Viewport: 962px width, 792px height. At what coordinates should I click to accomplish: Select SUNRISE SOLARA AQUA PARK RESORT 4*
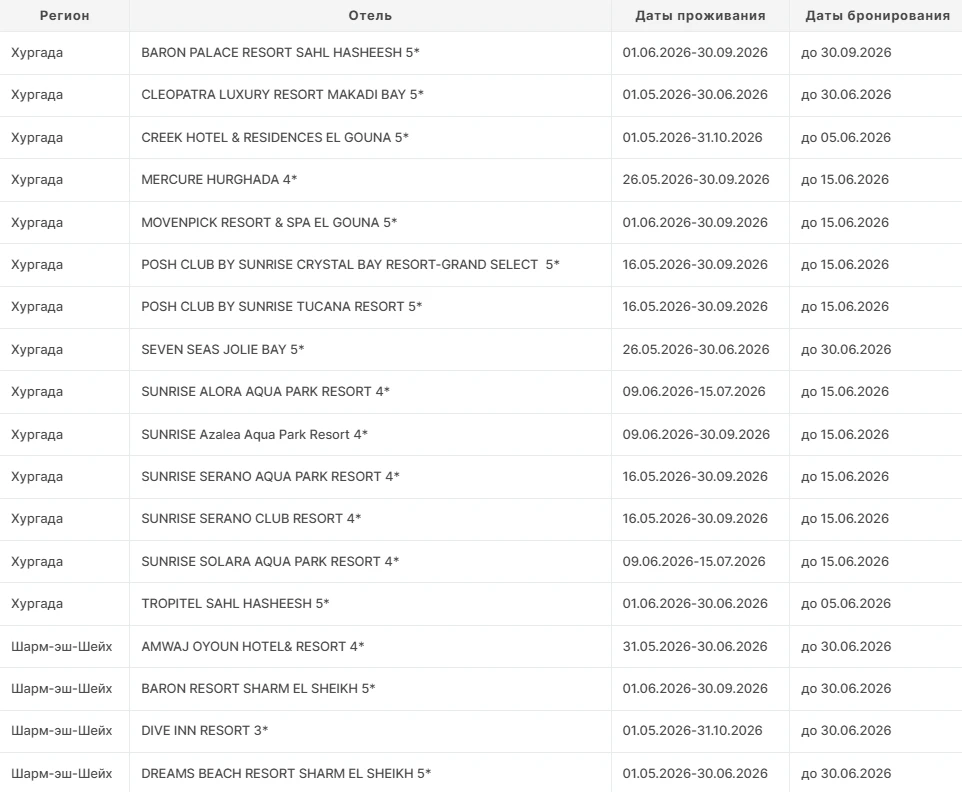[x=270, y=561]
